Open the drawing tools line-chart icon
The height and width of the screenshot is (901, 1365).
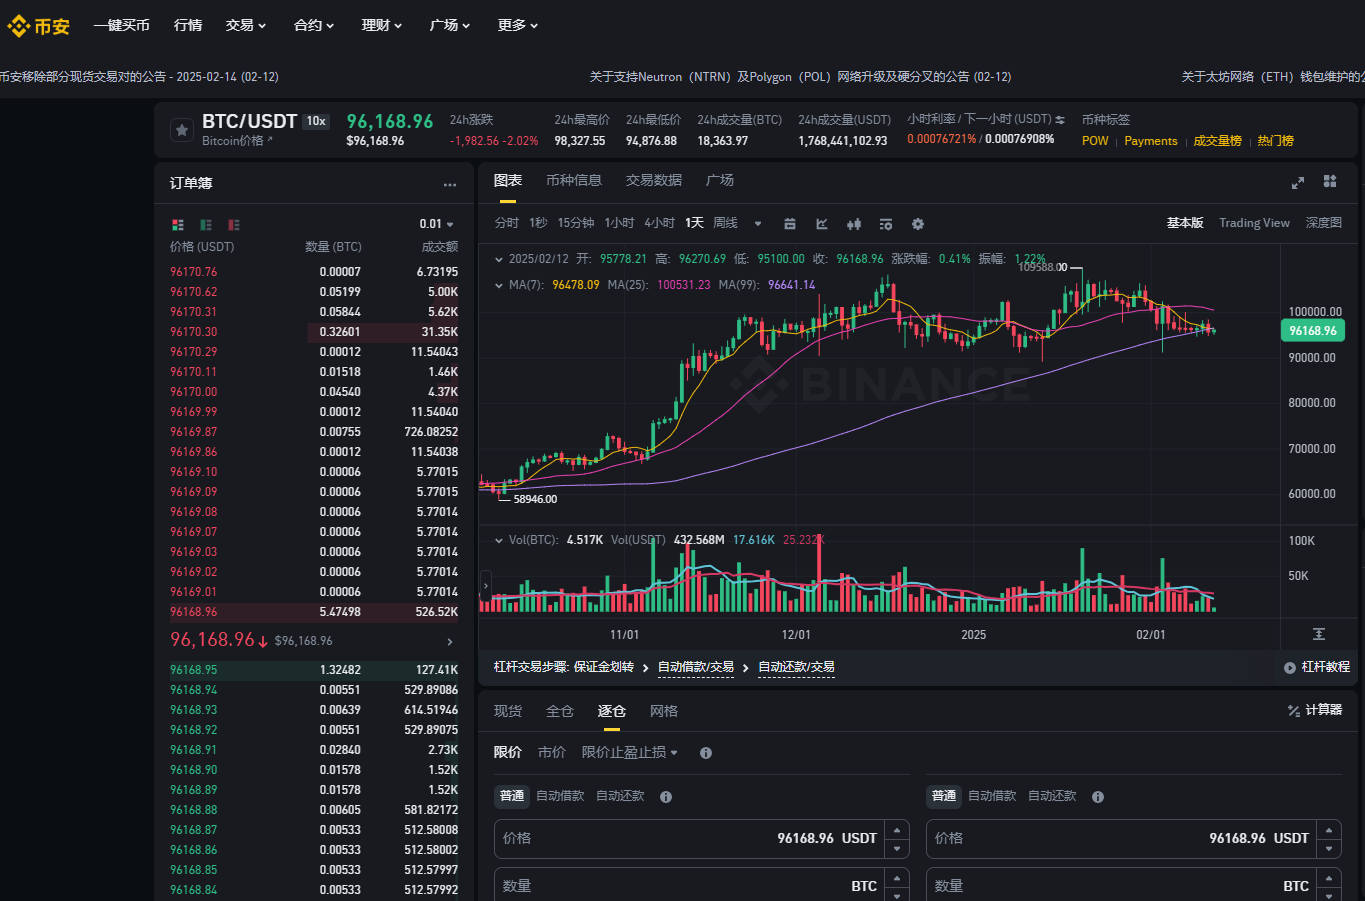822,224
